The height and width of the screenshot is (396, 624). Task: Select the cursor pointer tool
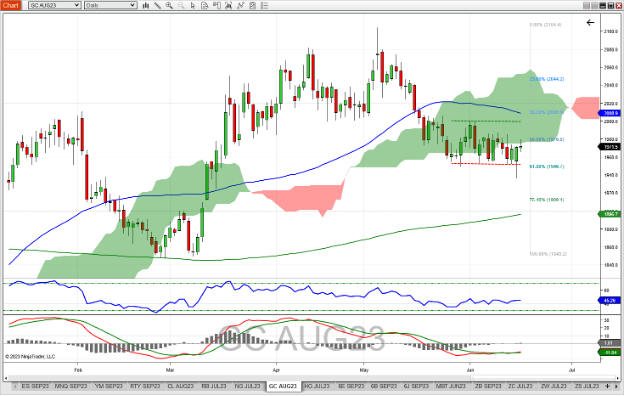(193, 6)
